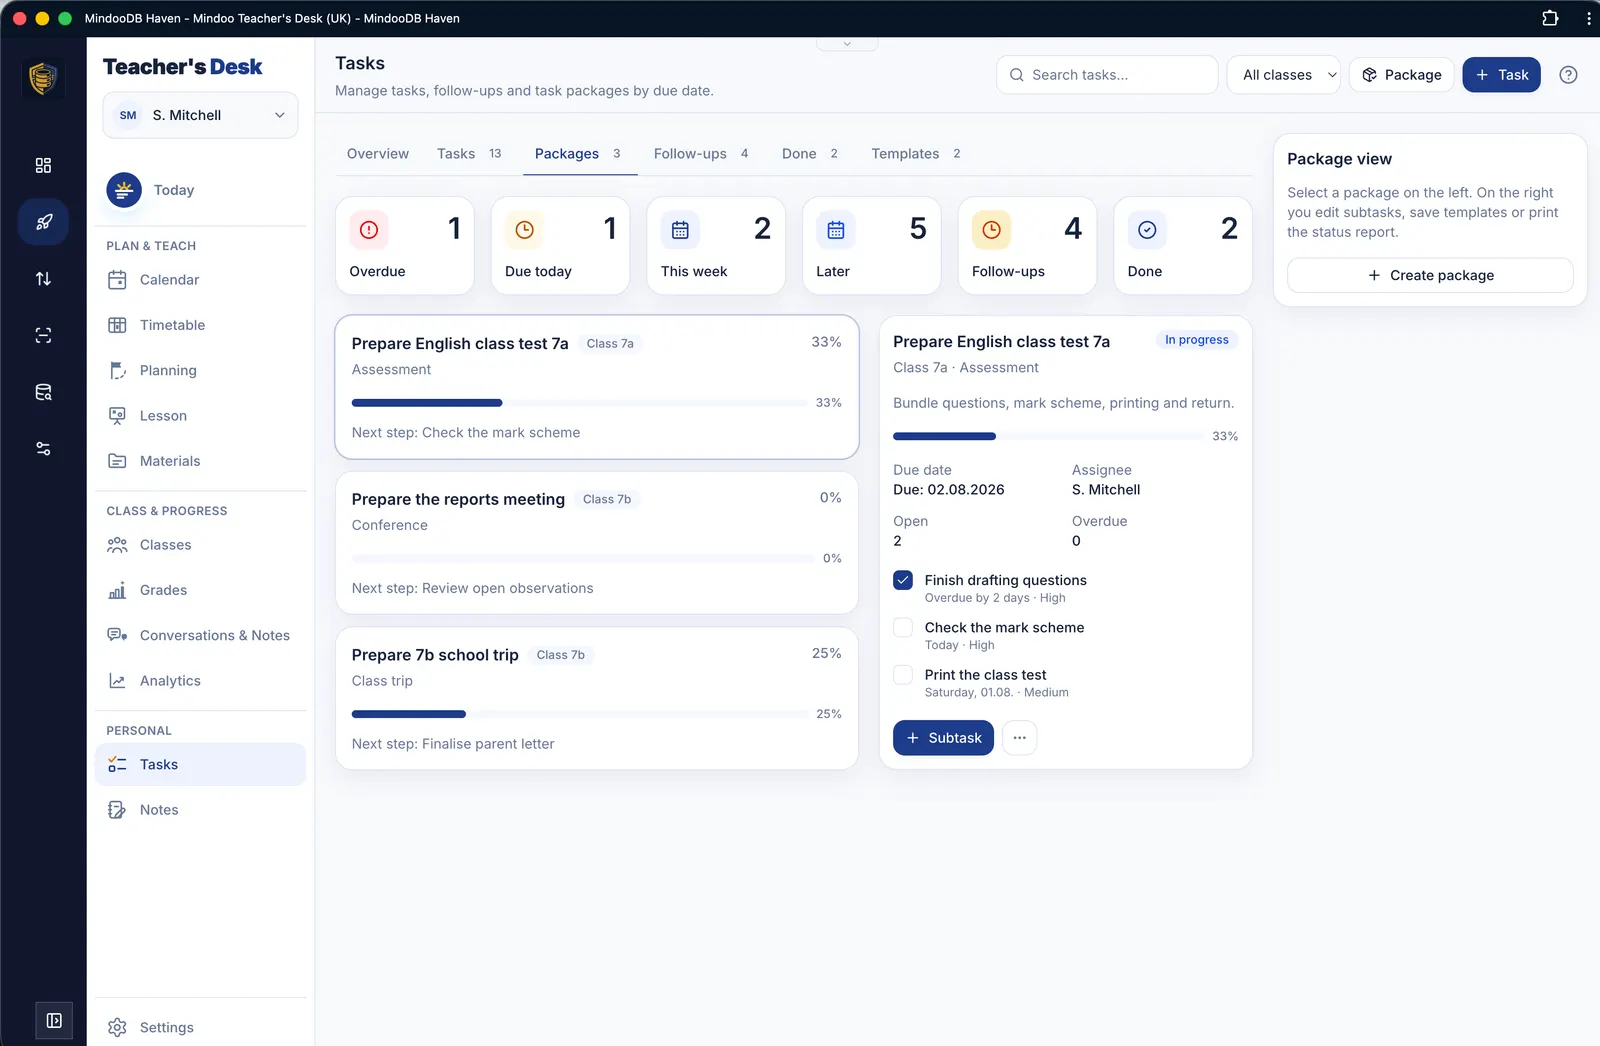
Task: Open Materials in the sidebar
Action: click(200, 461)
